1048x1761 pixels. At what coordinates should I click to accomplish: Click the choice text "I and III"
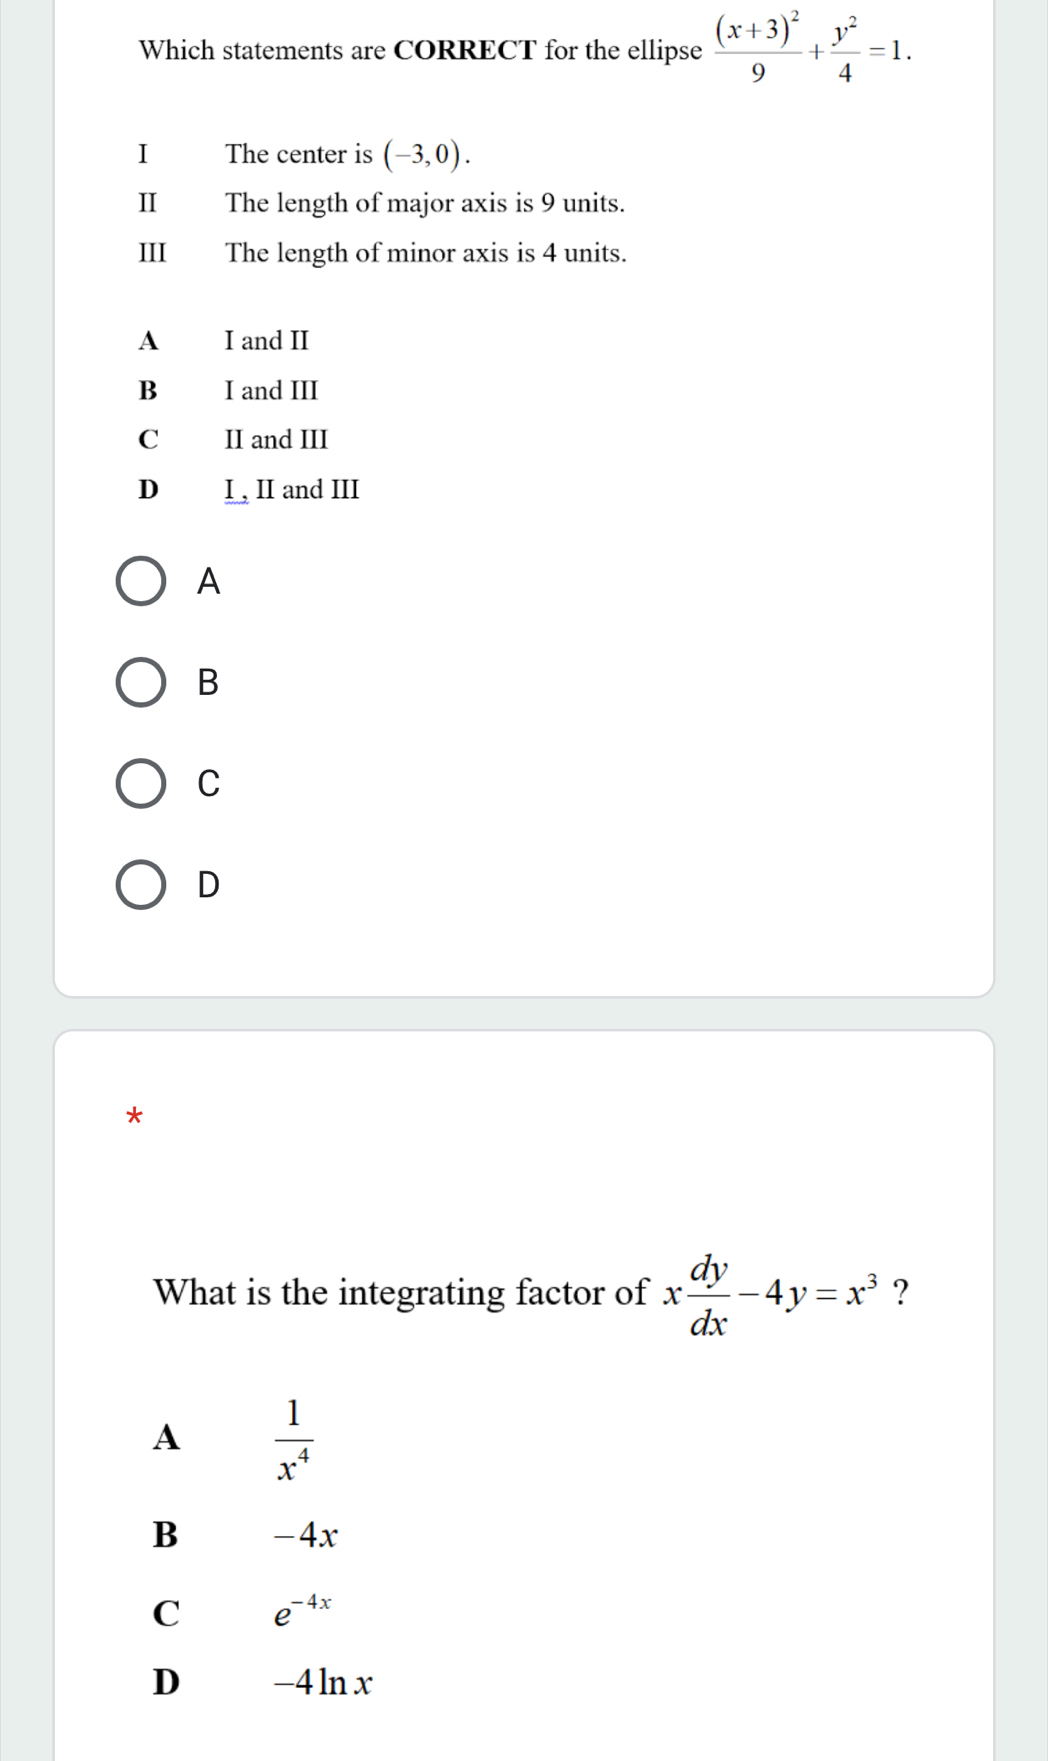(271, 390)
